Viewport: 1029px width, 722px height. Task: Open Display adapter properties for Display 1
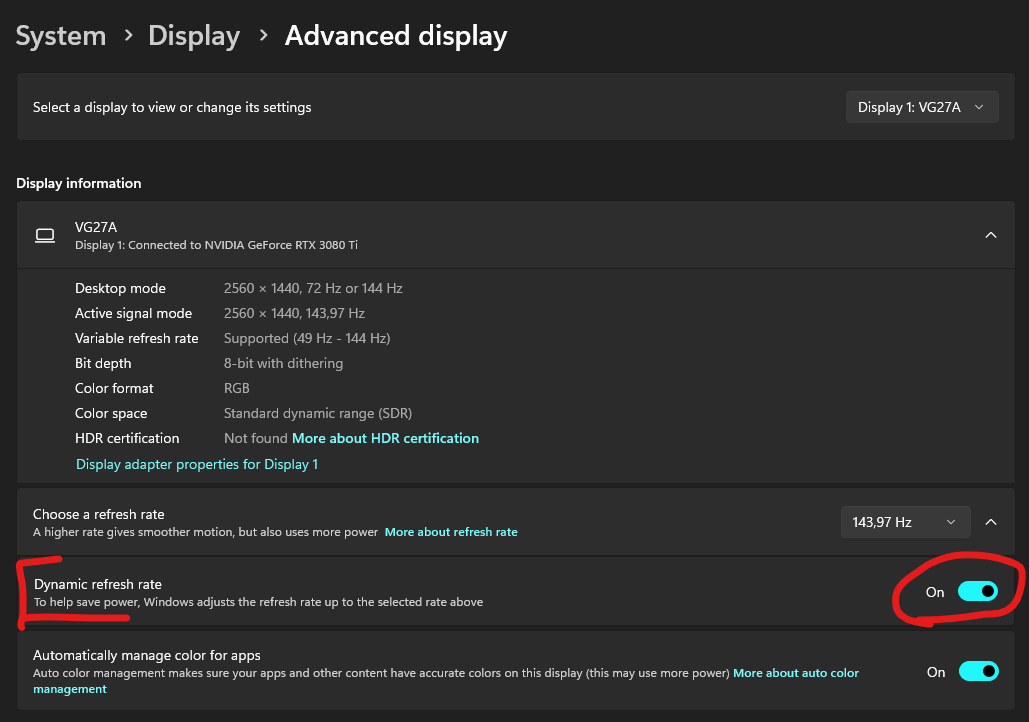pyautogui.click(x=197, y=464)
